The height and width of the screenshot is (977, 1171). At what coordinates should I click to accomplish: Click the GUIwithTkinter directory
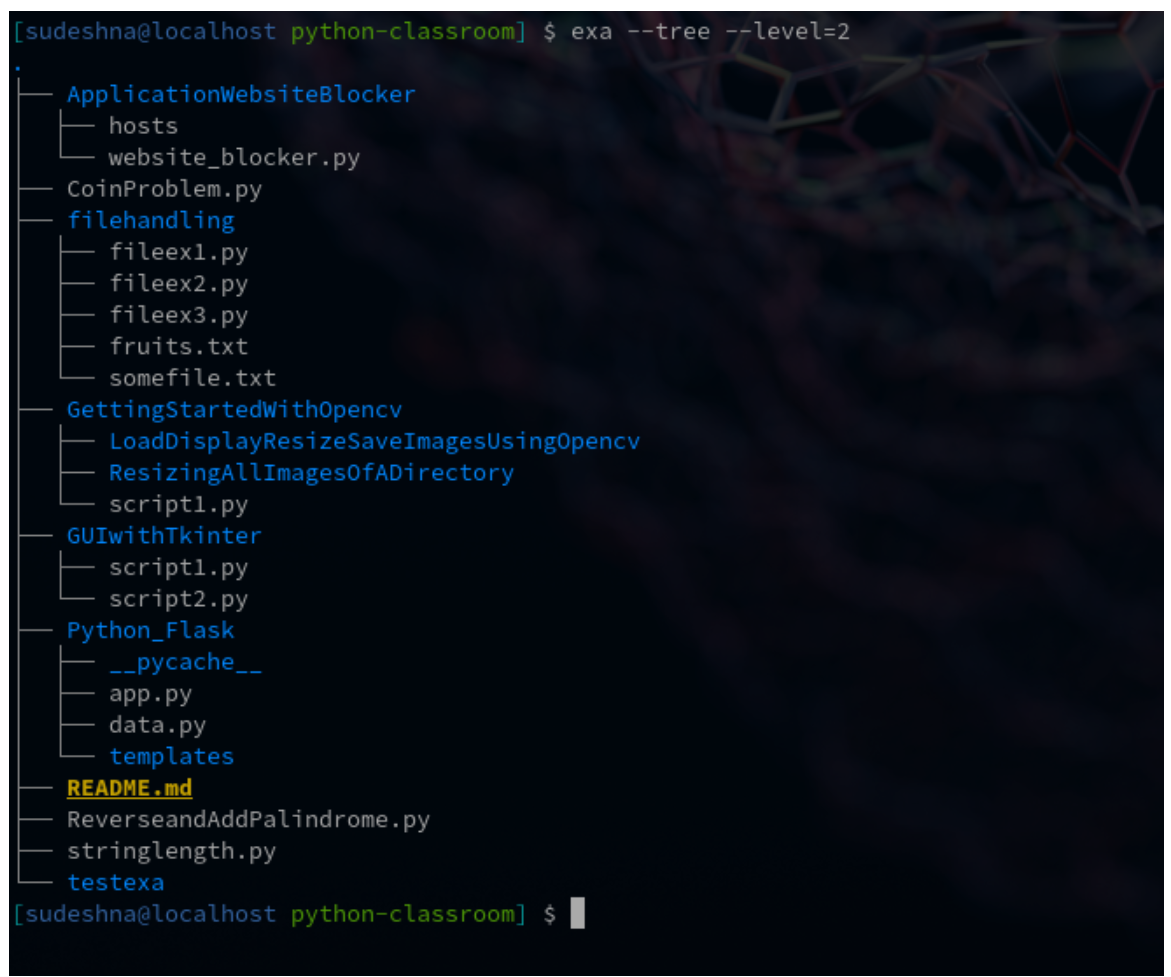pos(164,536)
